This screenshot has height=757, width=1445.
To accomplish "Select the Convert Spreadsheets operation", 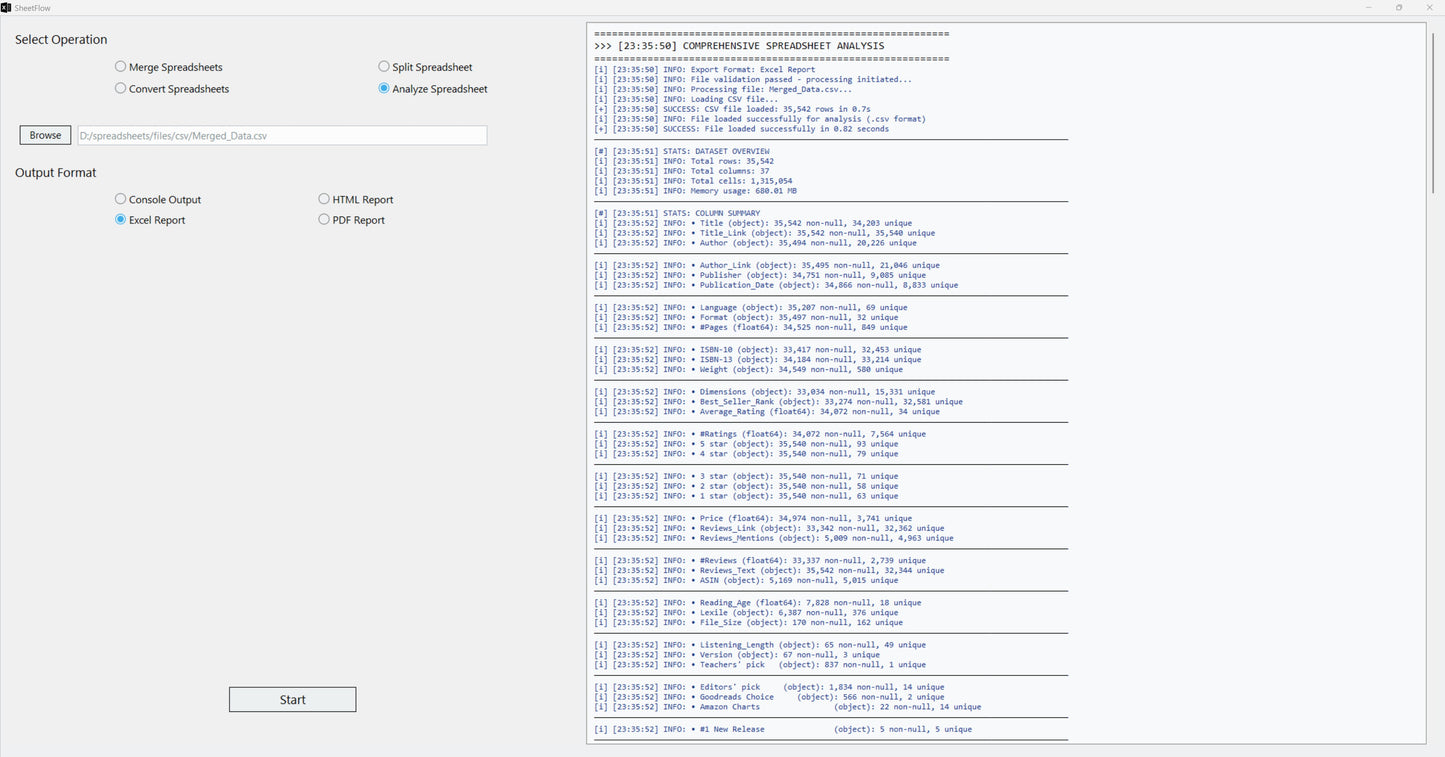I will [120, 89].
